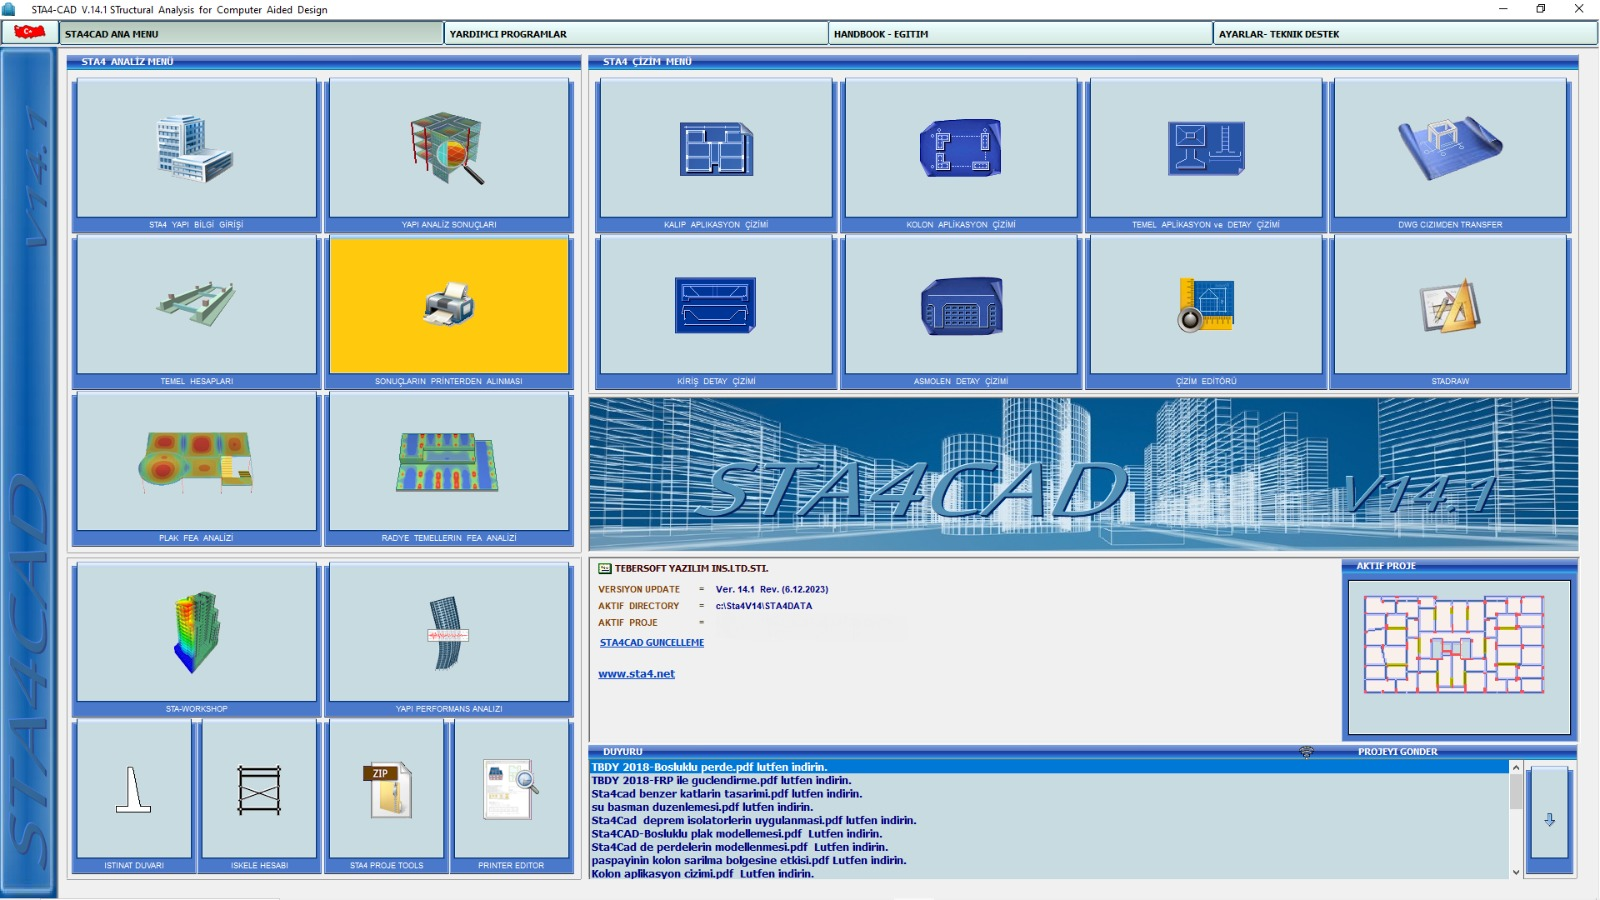Screen dimensions: 1600x900
Task: Visit the www.sta4.net link
Action: pyautogui.click(x=636, y=674)
